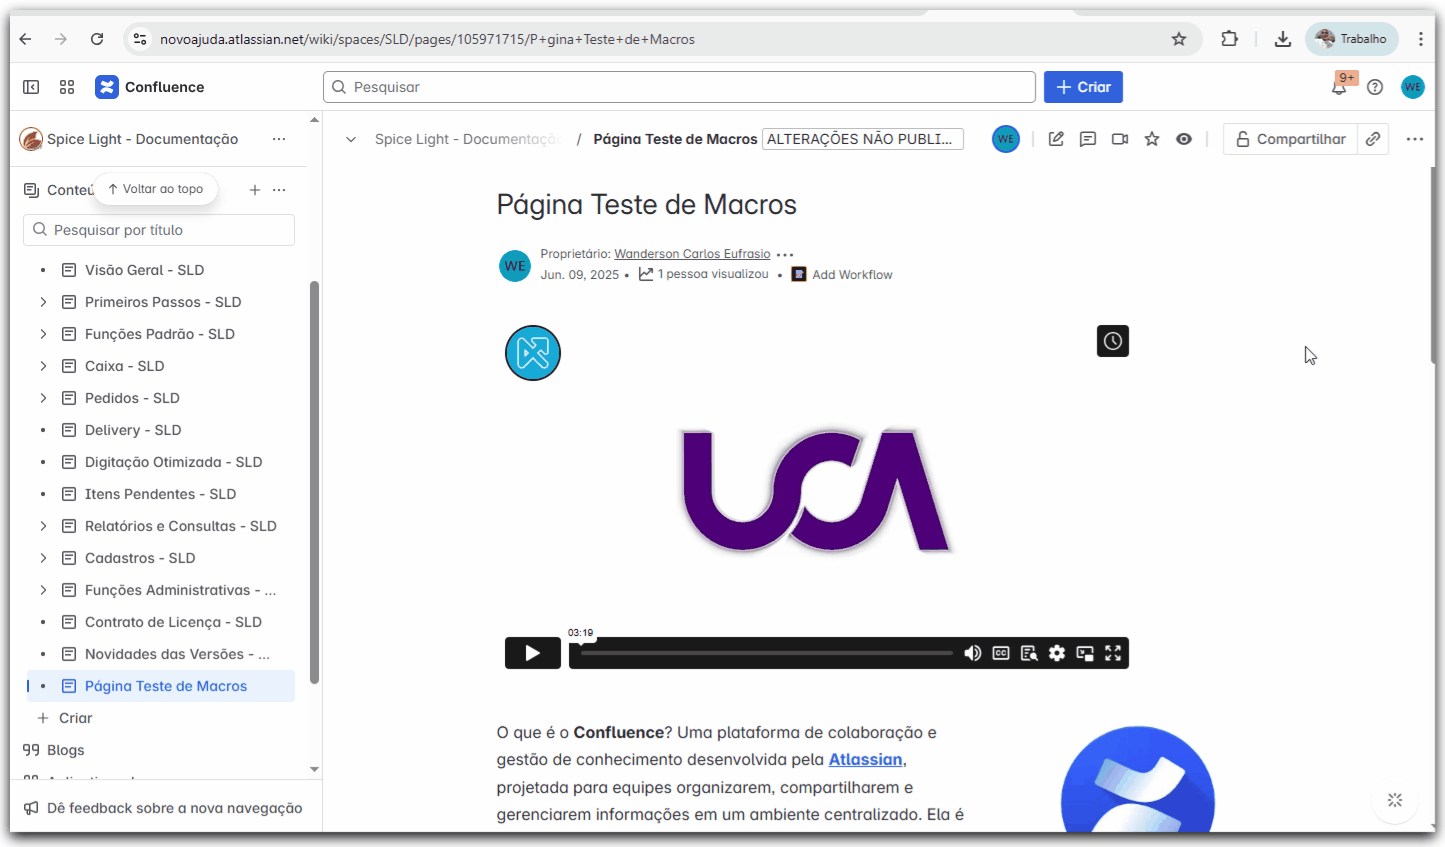Open the video transcript search icon
The image size is (1445, 847).
click(1029, 653)
